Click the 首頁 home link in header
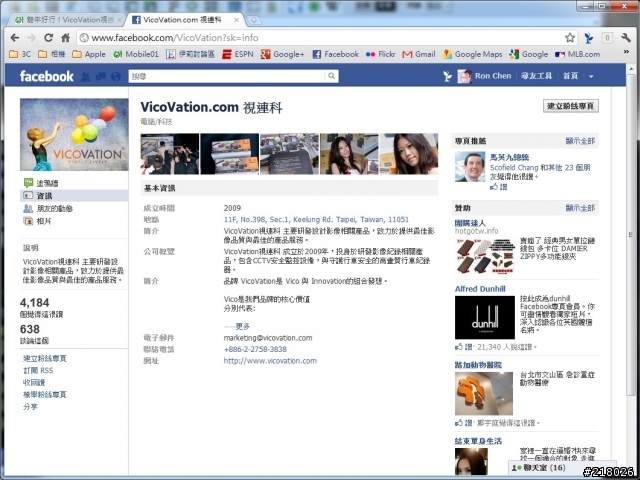This screenshot has height=480, width=640. pyautogui.click(x=571, y=76)
